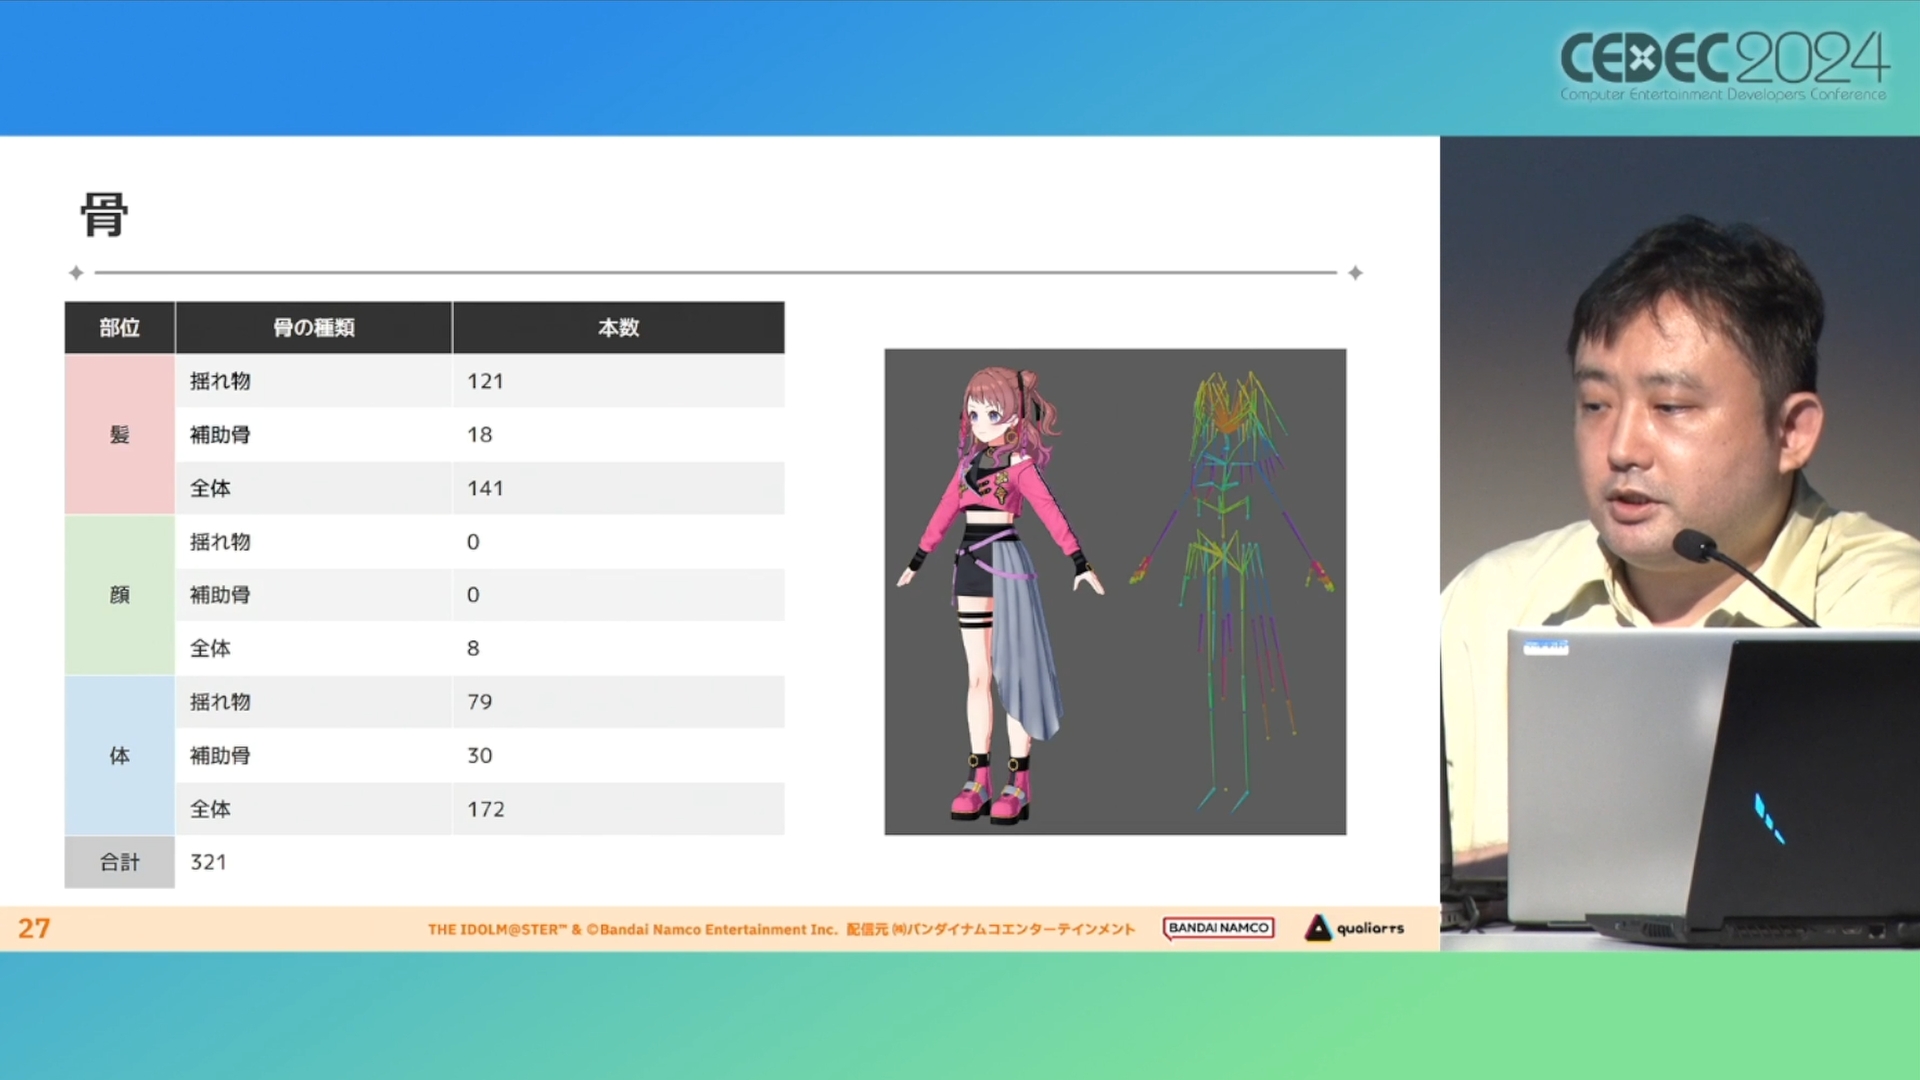This screenshot has width=1920, height=1080.
Task: Click the value 30 in the table
Action: point(480,755)
